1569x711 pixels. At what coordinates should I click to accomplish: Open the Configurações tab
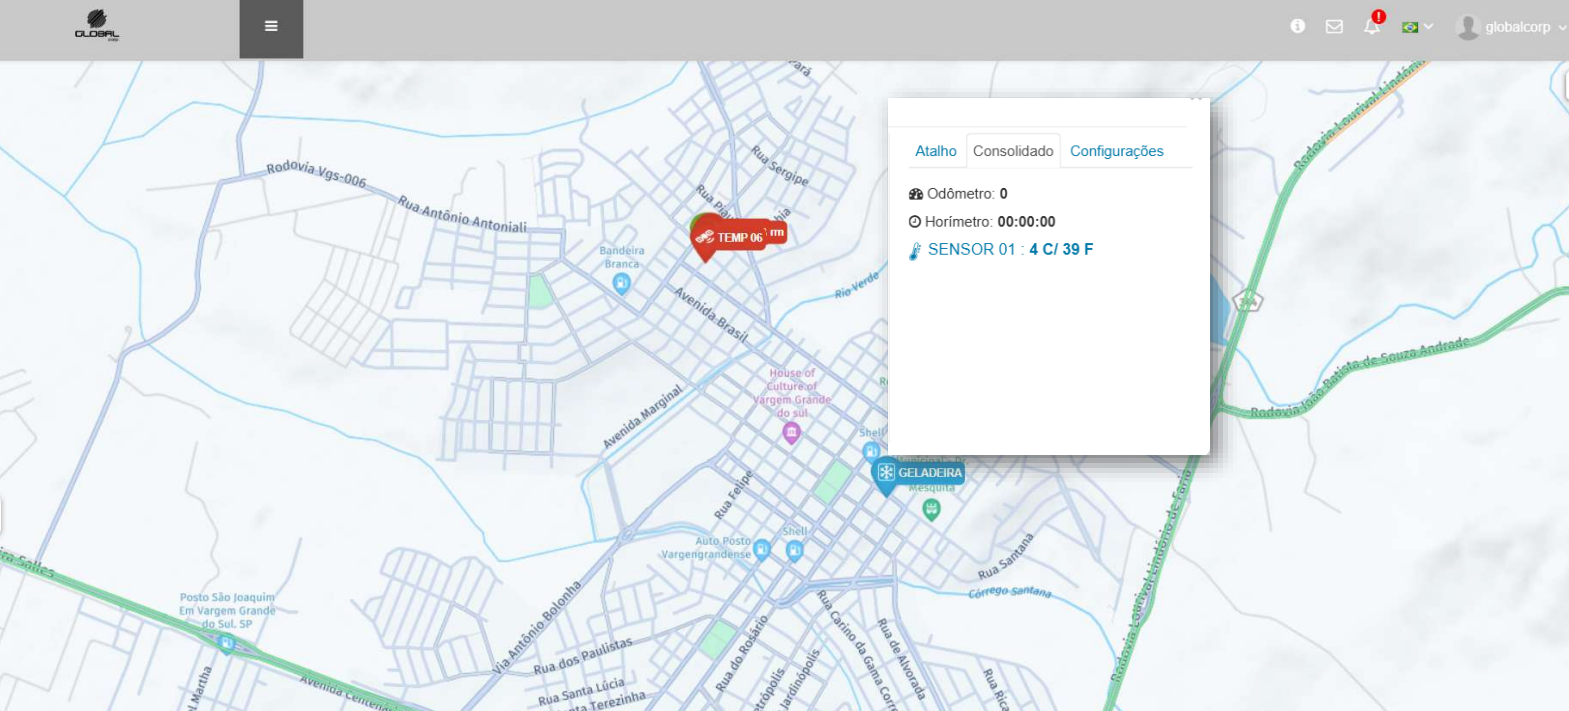(x=1116, y=151)
